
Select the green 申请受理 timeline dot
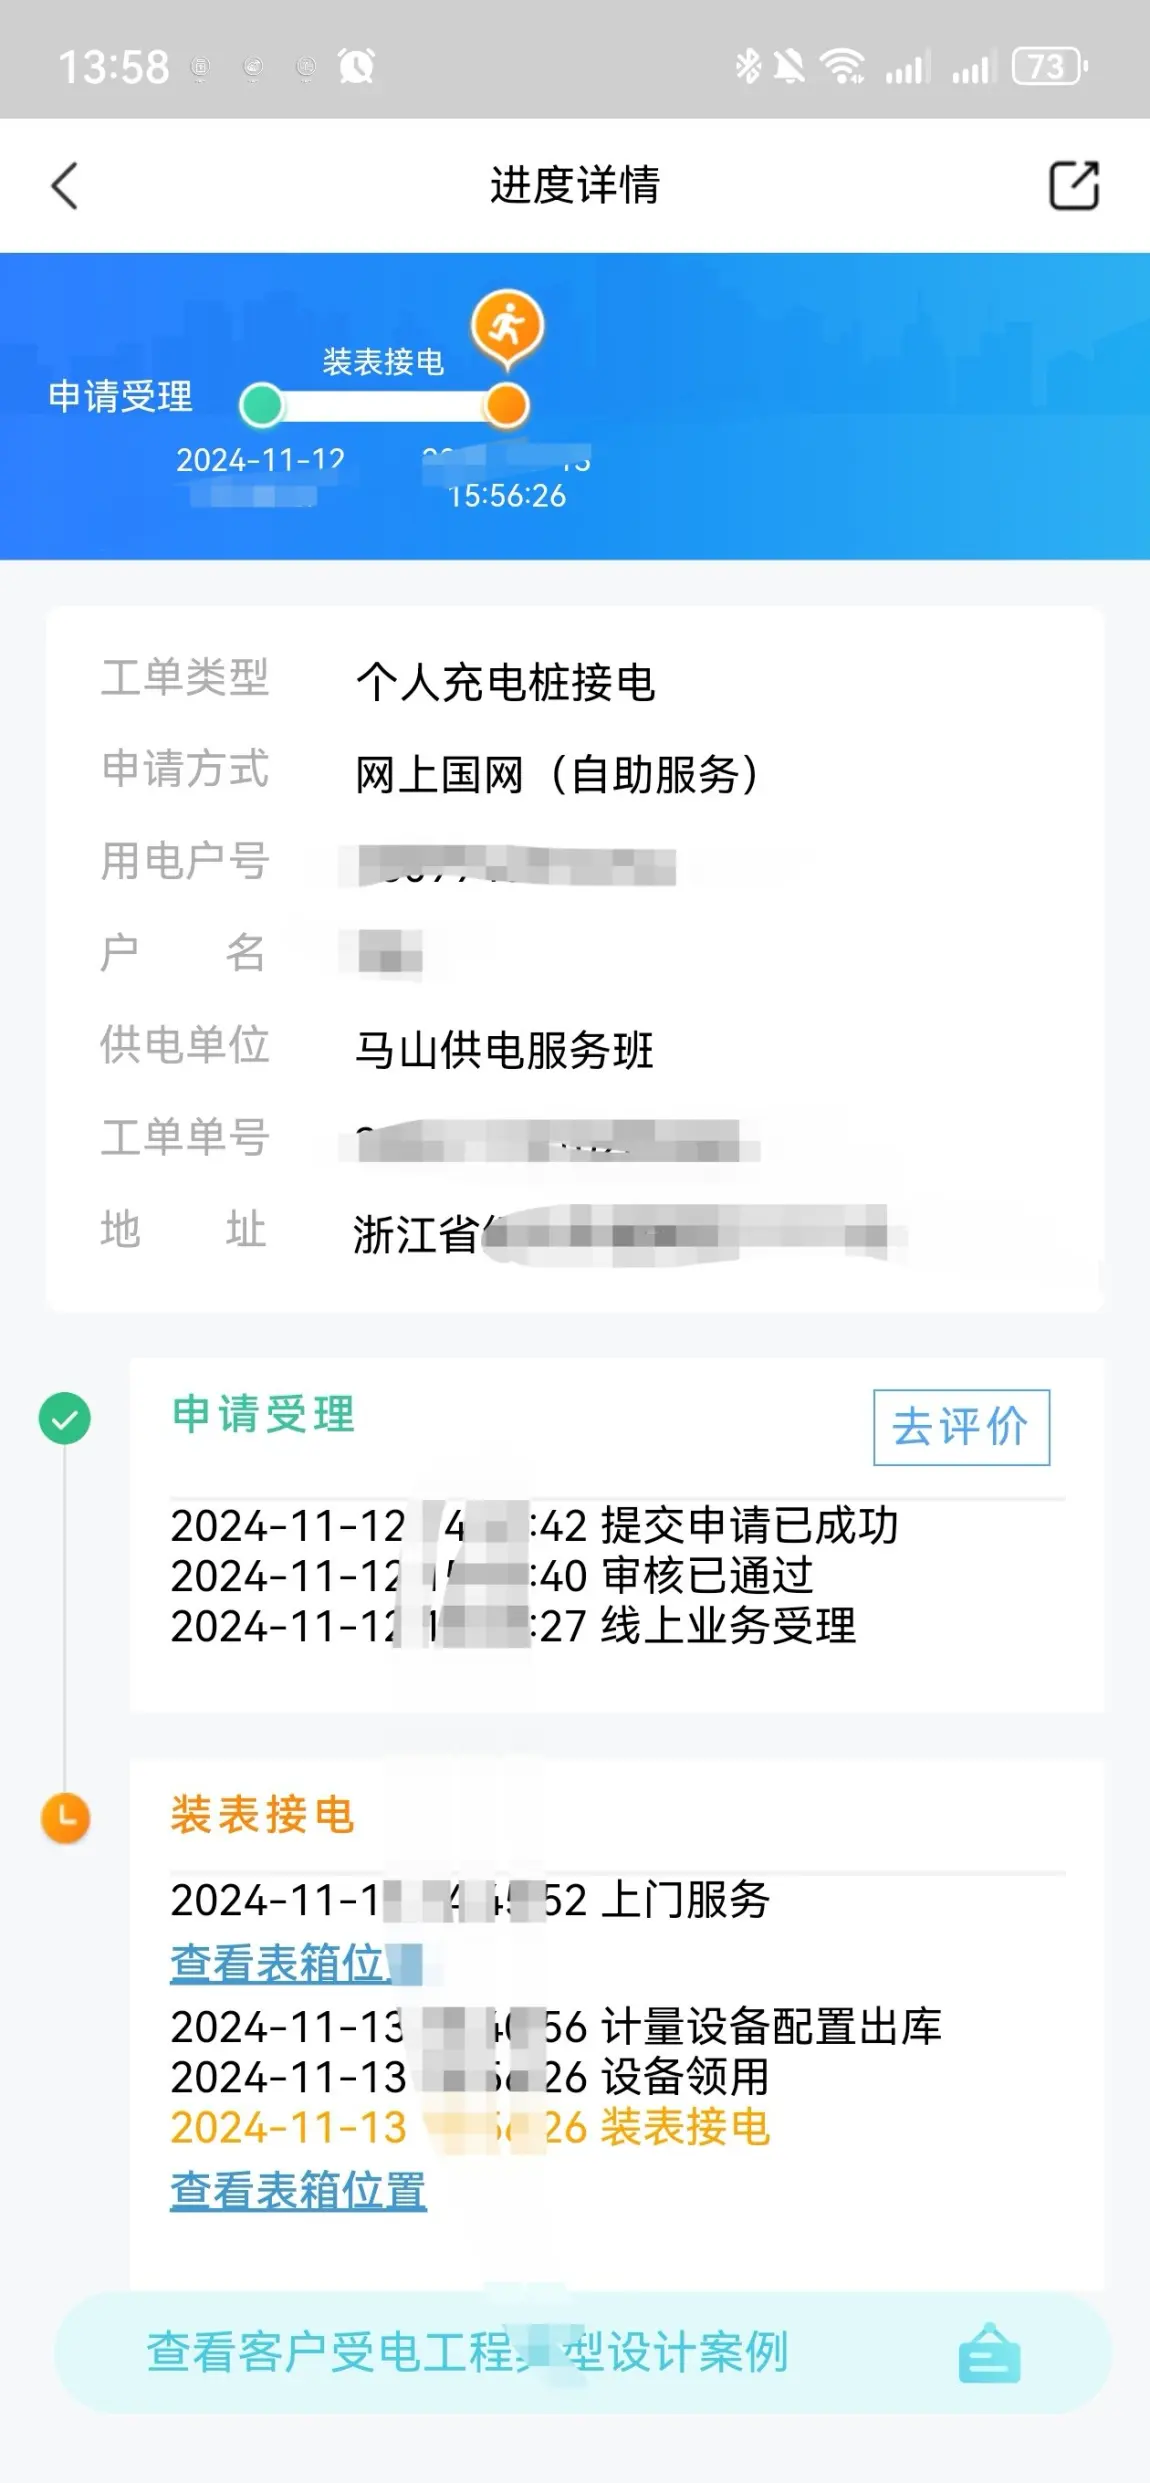[262, 406]
